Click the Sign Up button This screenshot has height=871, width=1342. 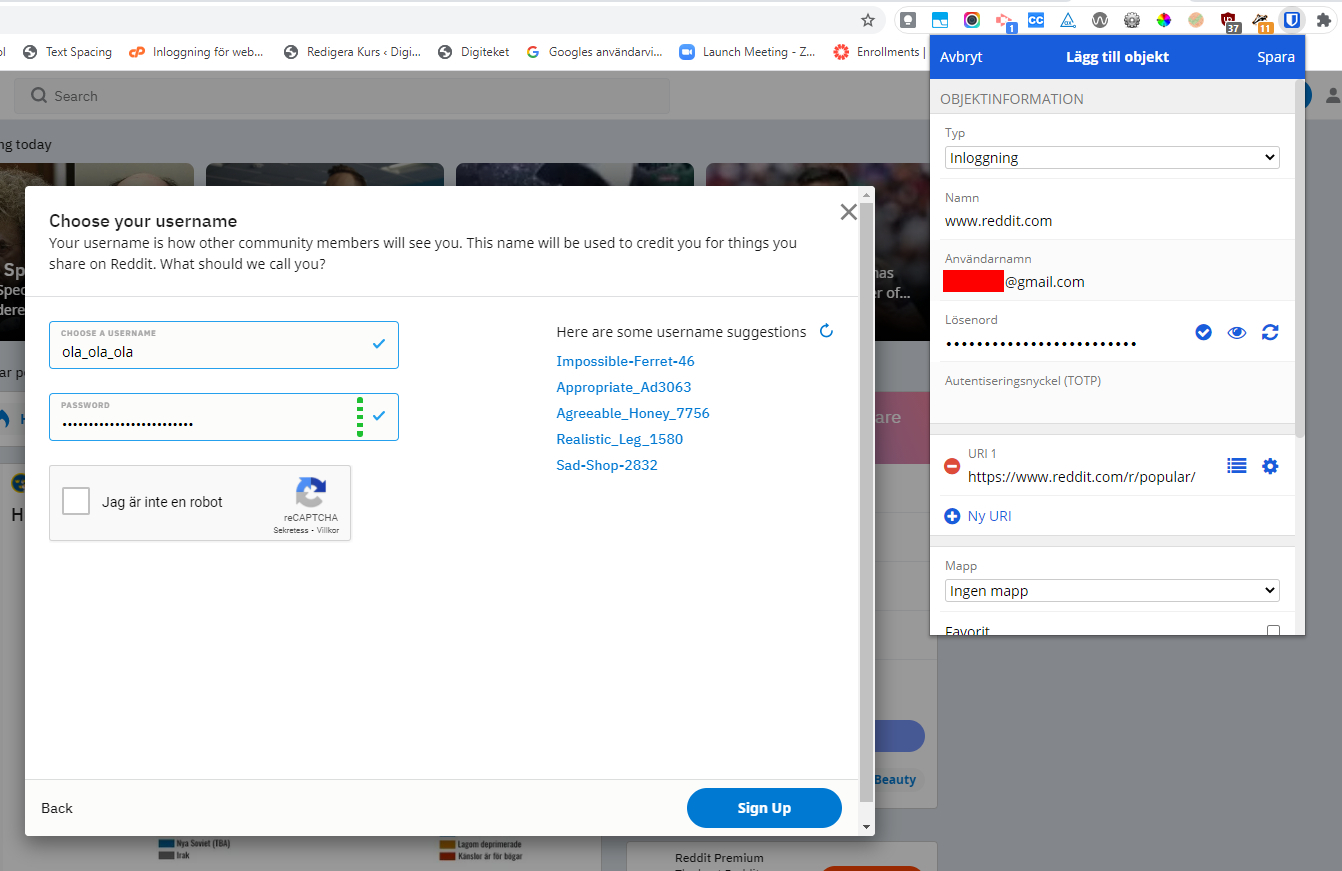(764, 808)
